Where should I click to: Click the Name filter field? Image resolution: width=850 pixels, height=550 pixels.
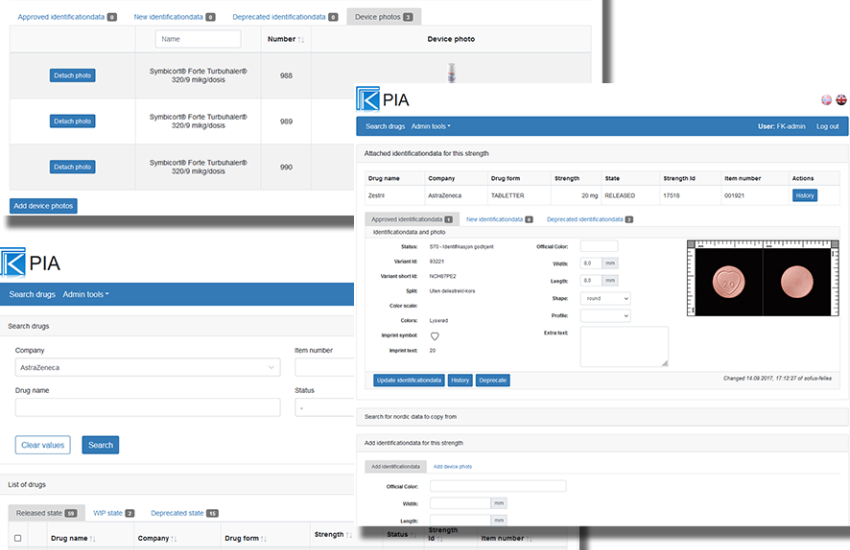[198, 39]
